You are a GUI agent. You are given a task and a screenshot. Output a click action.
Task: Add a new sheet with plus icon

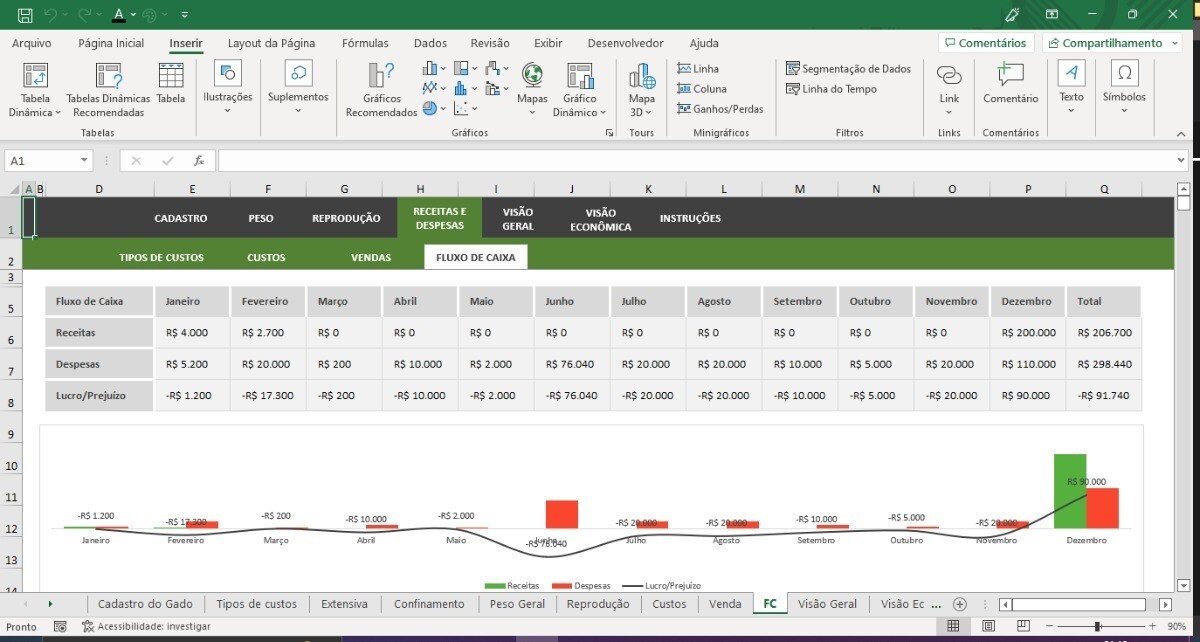pos(960,604)
